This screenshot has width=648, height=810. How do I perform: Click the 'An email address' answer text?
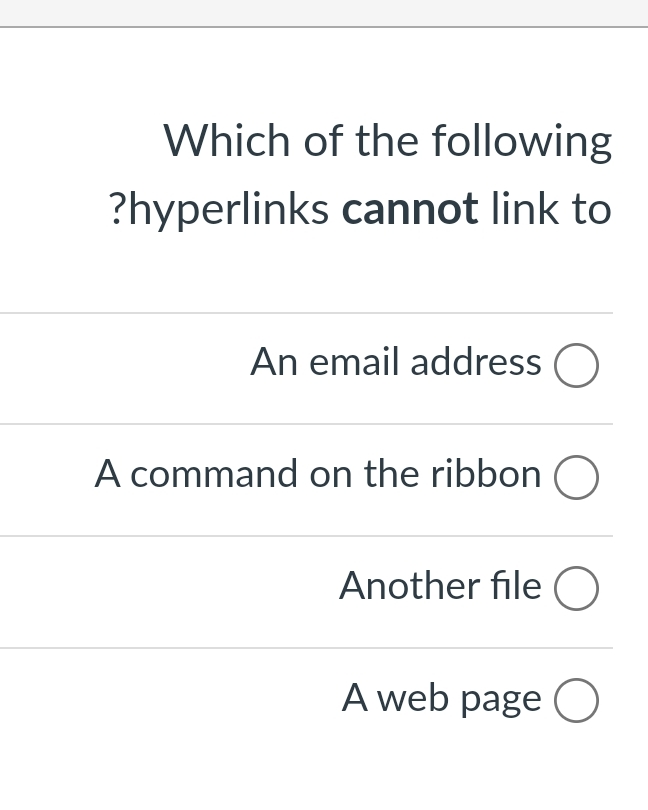point(395,363)
